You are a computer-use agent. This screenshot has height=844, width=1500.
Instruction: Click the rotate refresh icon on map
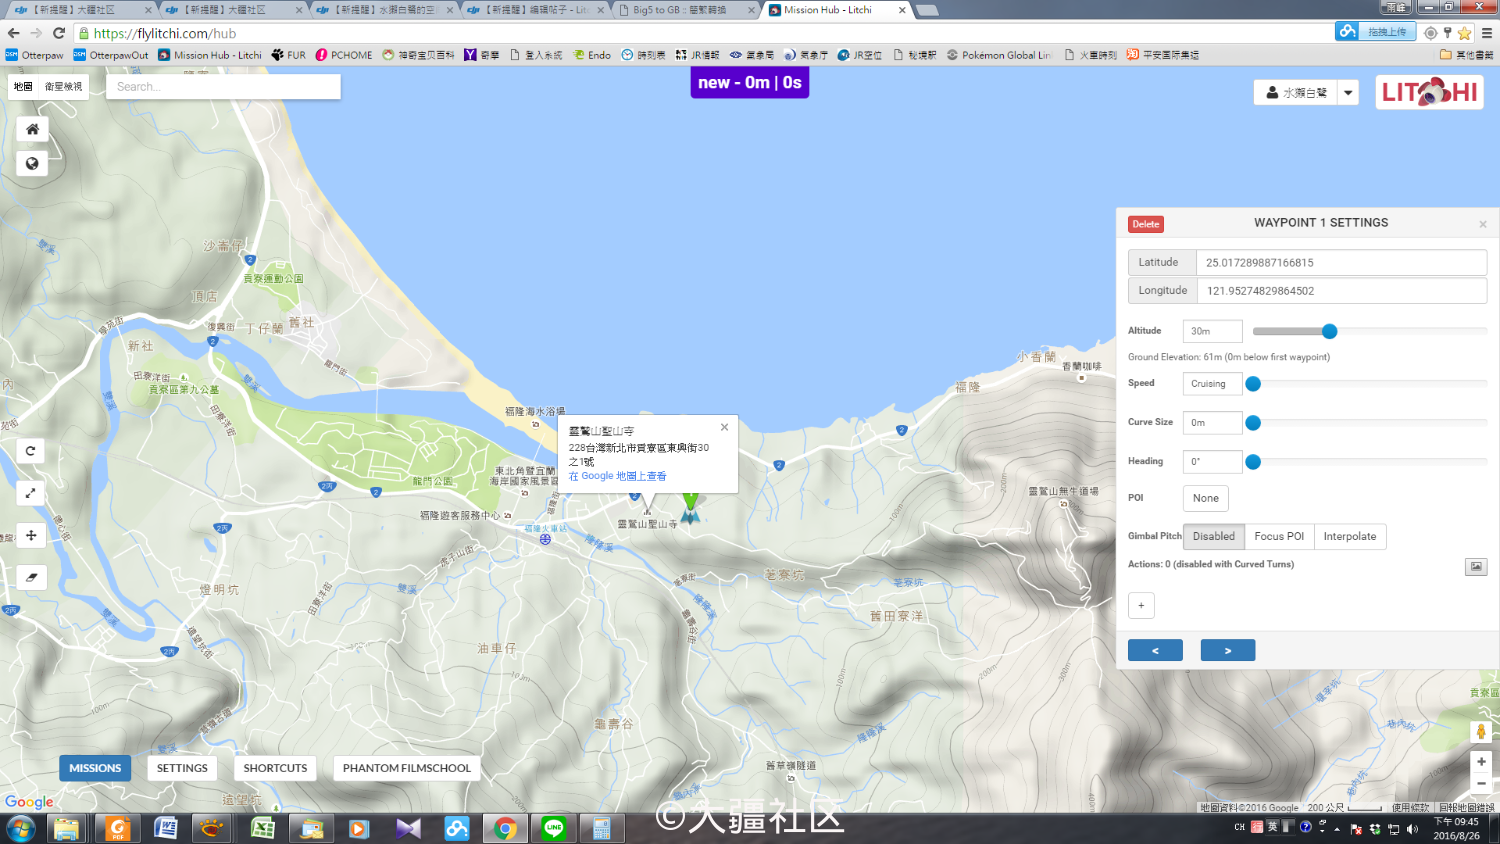point(31,451)
